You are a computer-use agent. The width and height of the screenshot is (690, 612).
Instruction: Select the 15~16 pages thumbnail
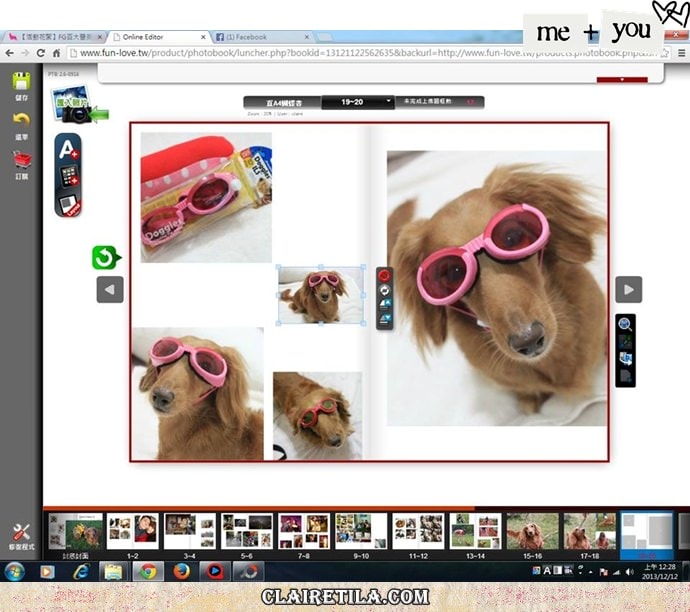coord(531,531)
